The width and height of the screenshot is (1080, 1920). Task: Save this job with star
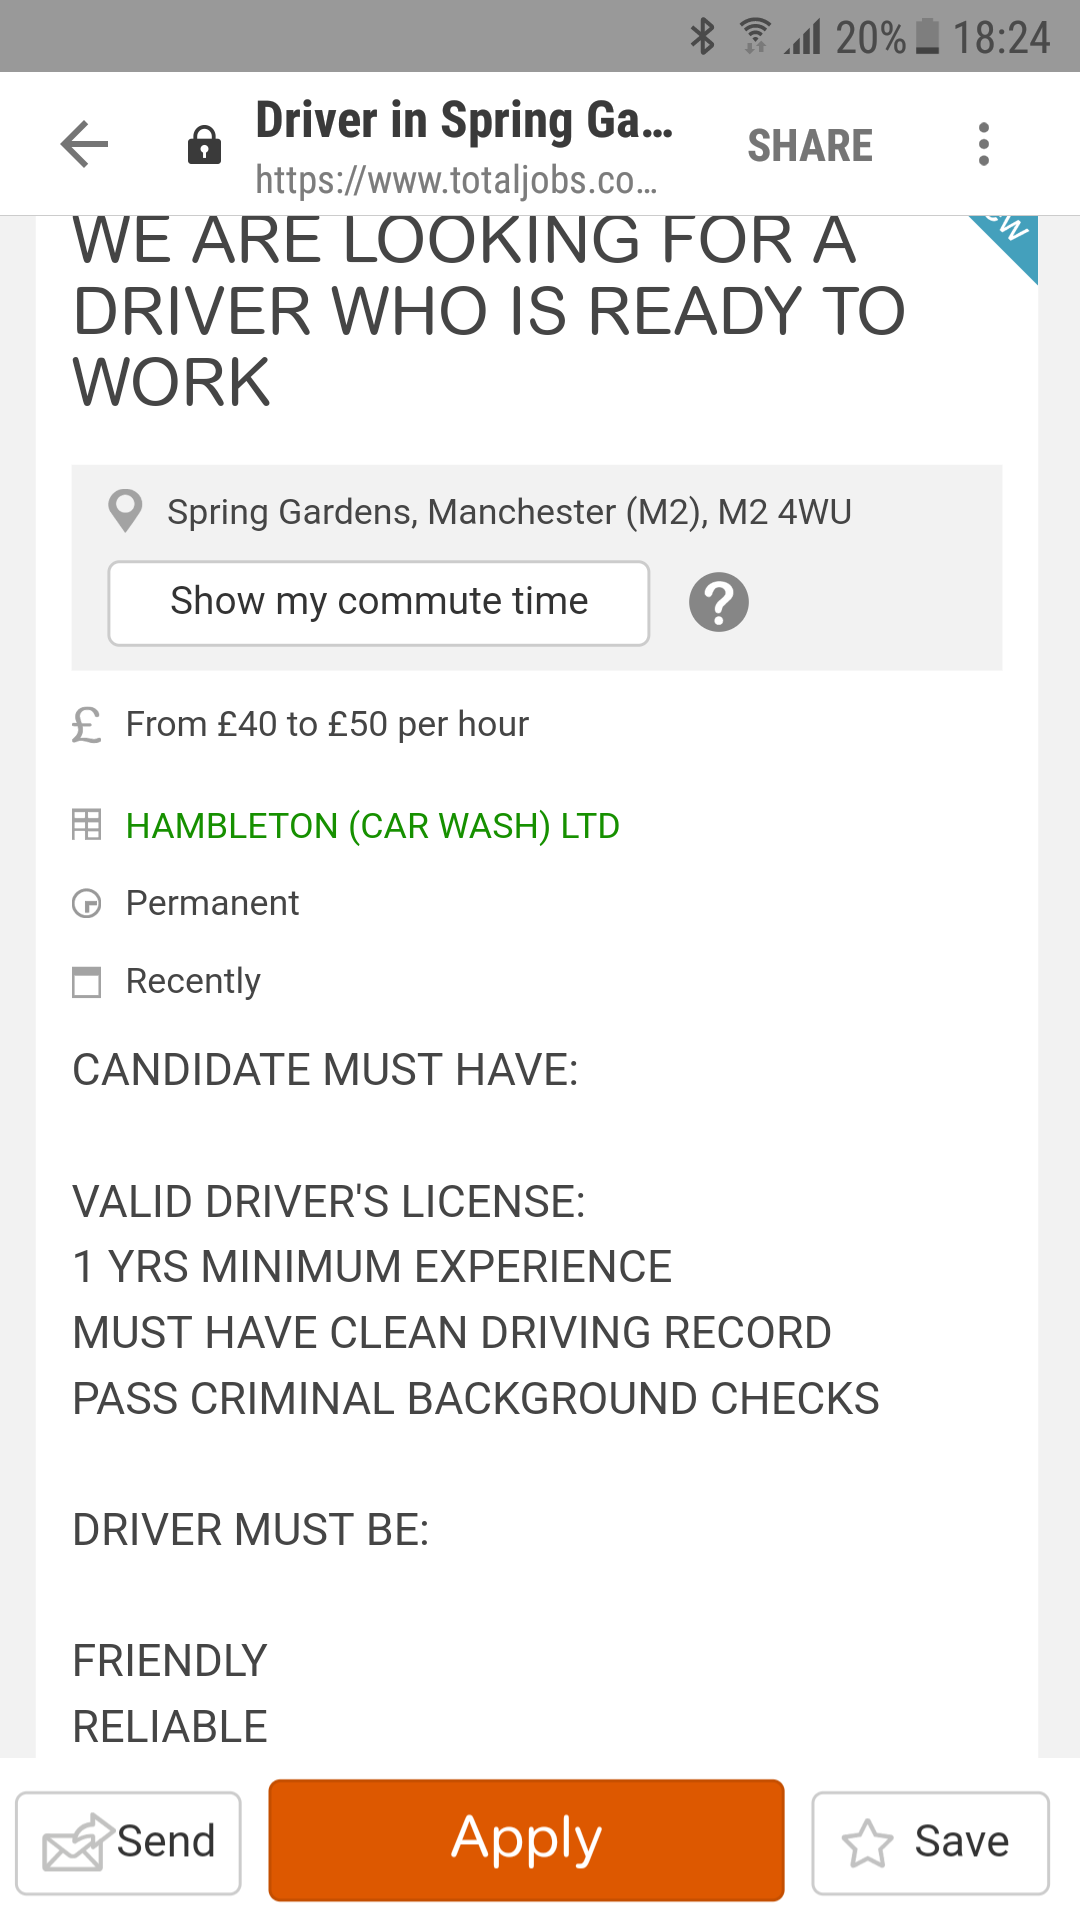[x=930, y=1842]
